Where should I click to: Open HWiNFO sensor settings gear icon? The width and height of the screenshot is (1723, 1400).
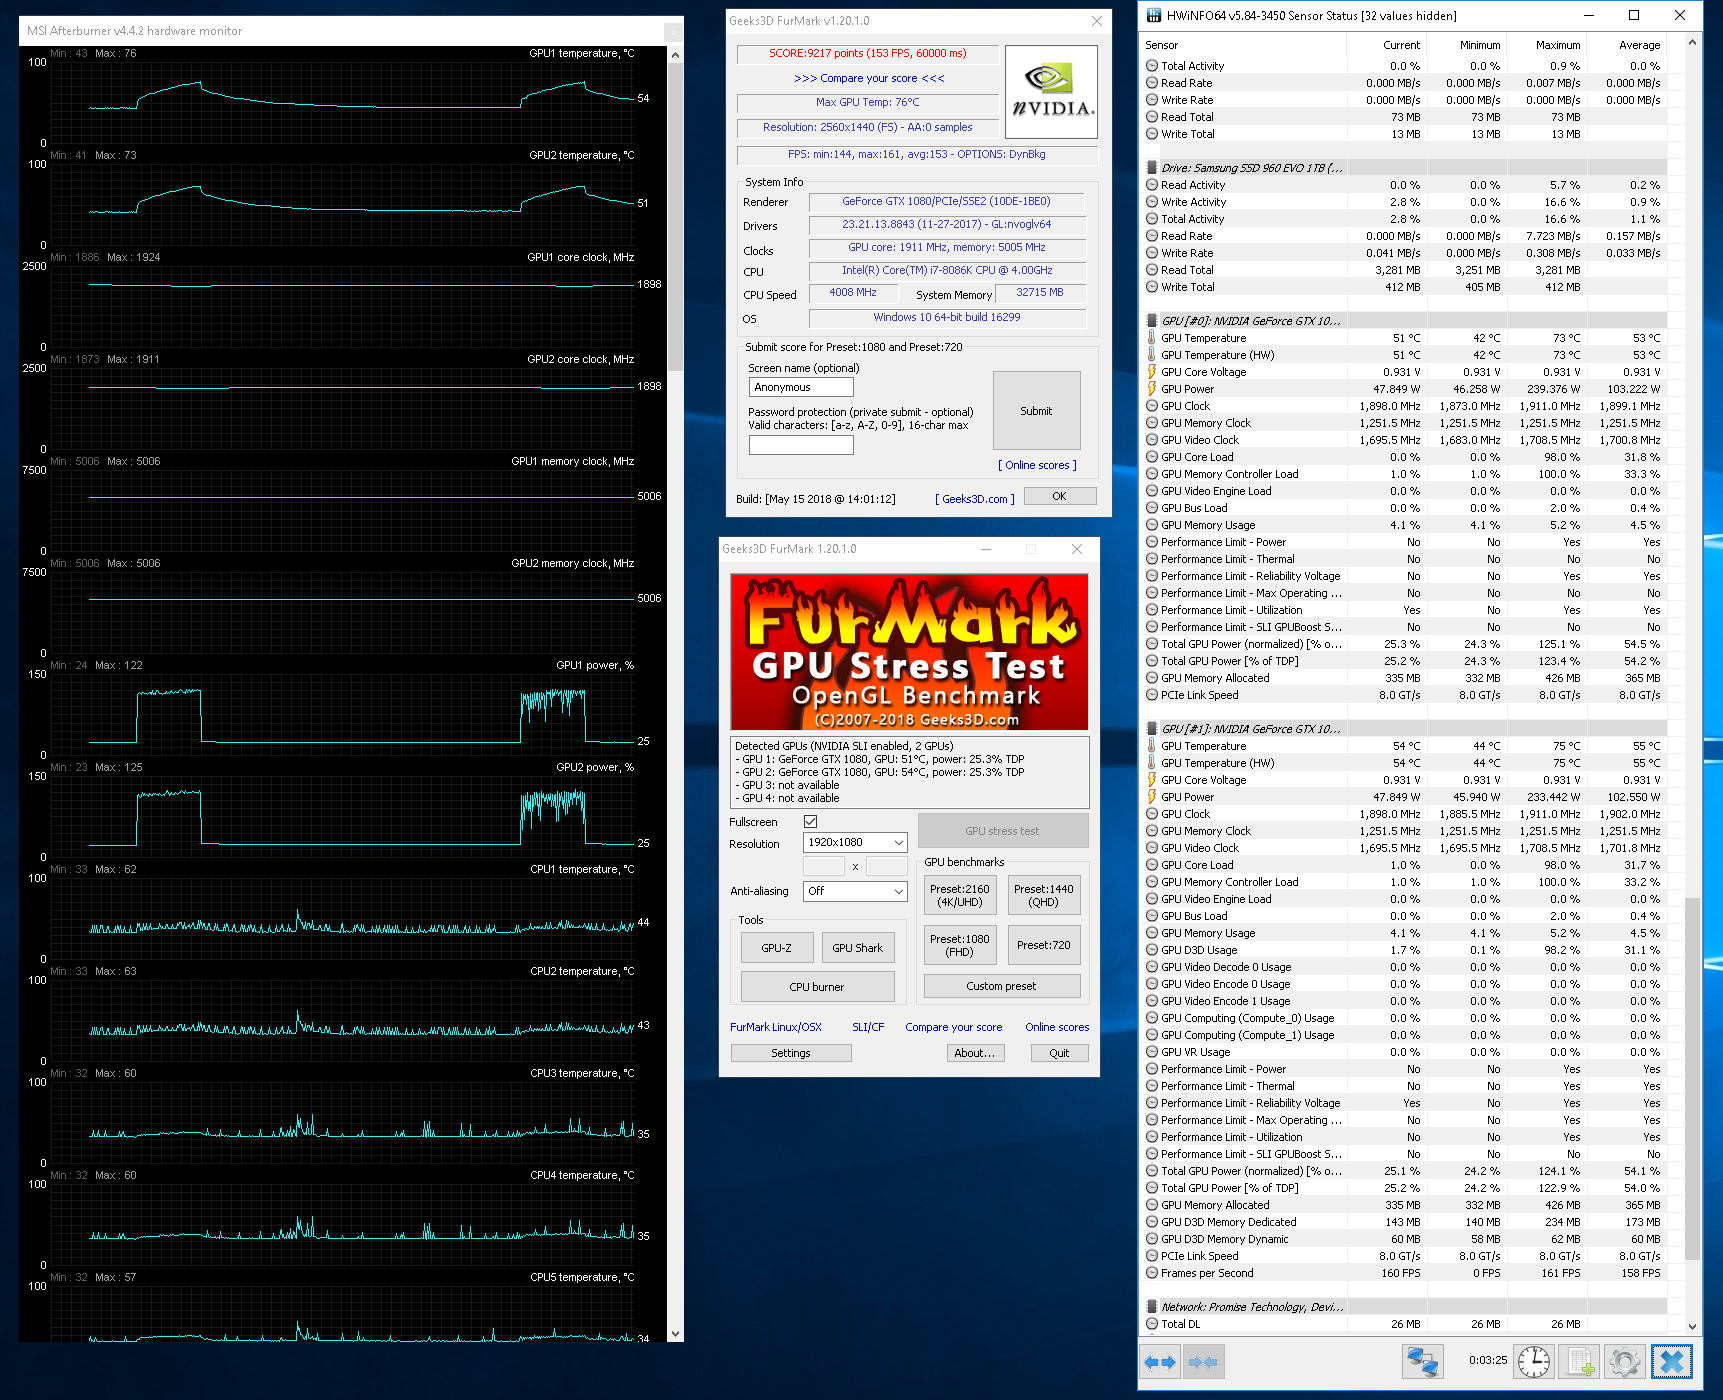[x=1625, y=1361]
